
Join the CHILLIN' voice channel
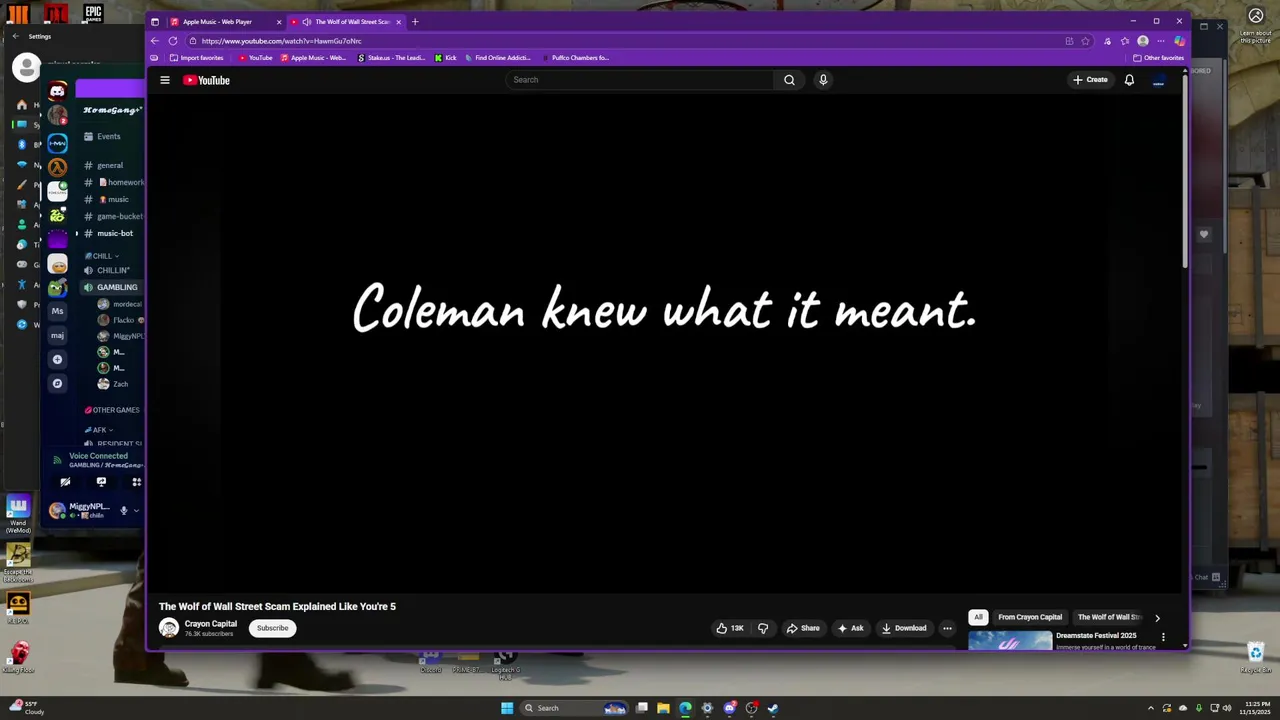click(x=112, y=270)
